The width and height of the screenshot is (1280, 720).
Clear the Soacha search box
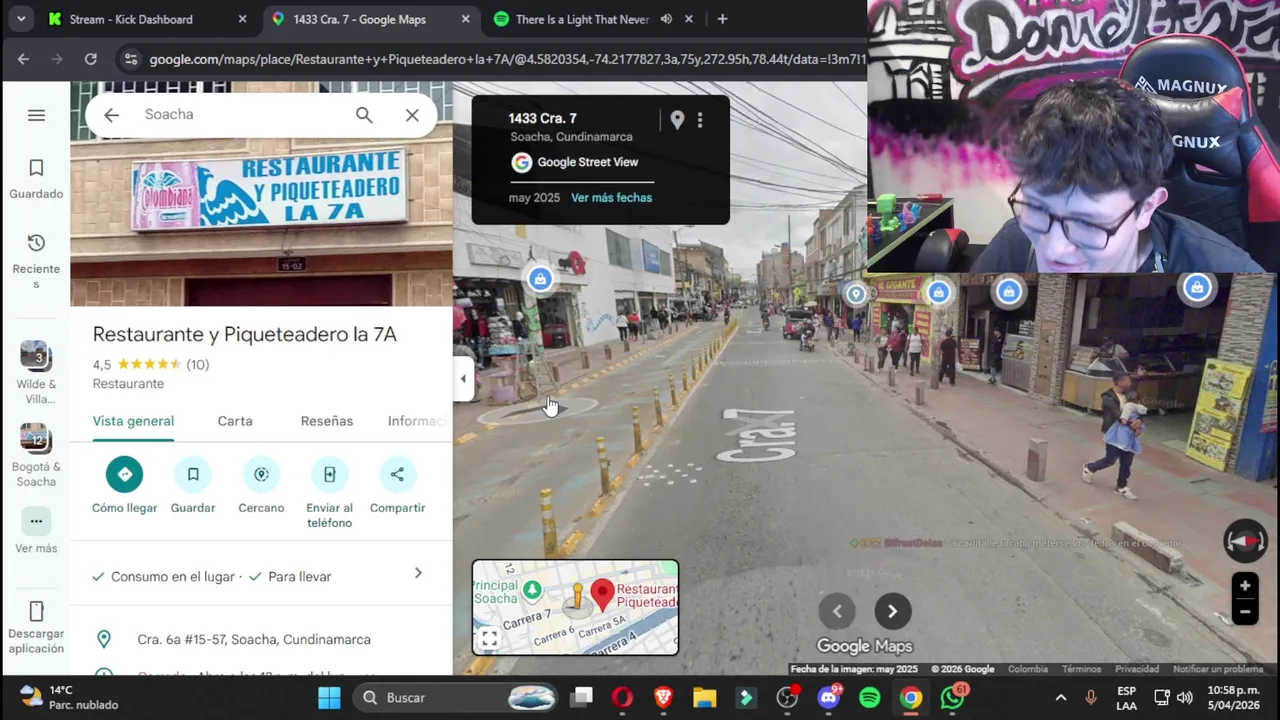(x=412, y=115)
